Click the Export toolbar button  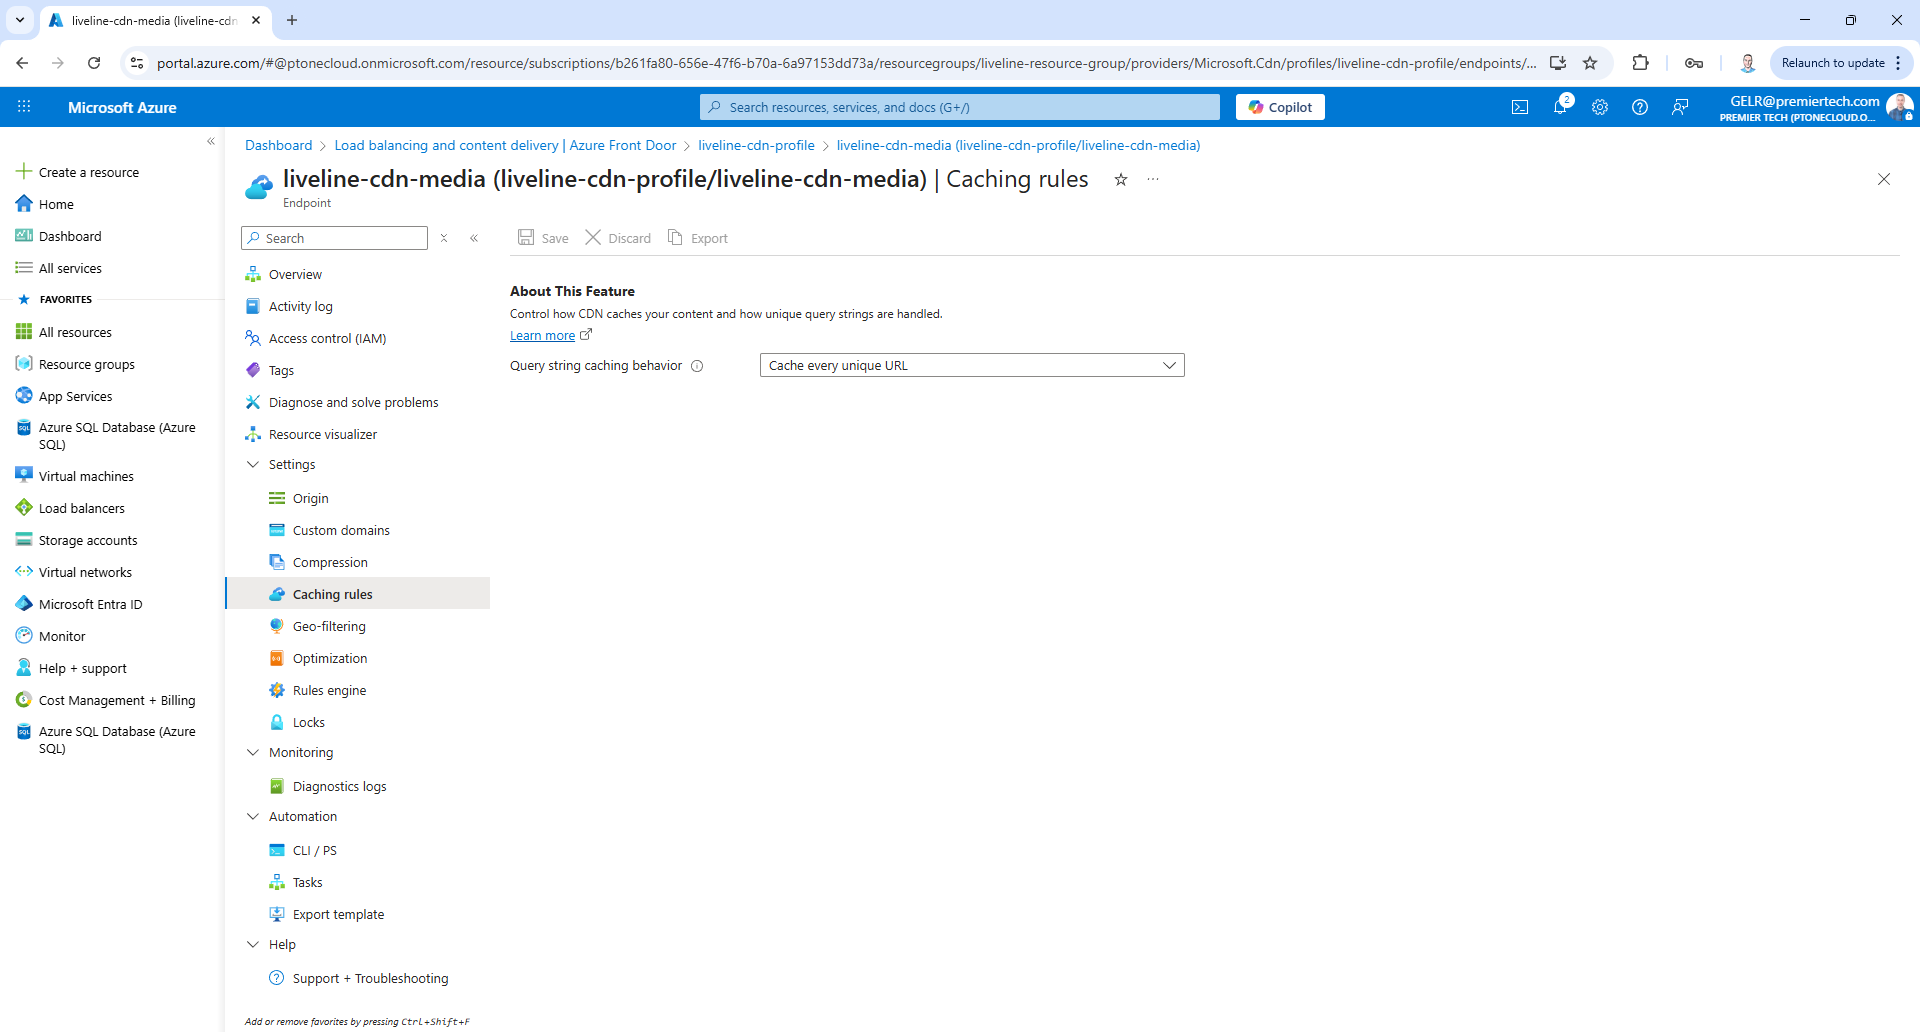[698, 238]
